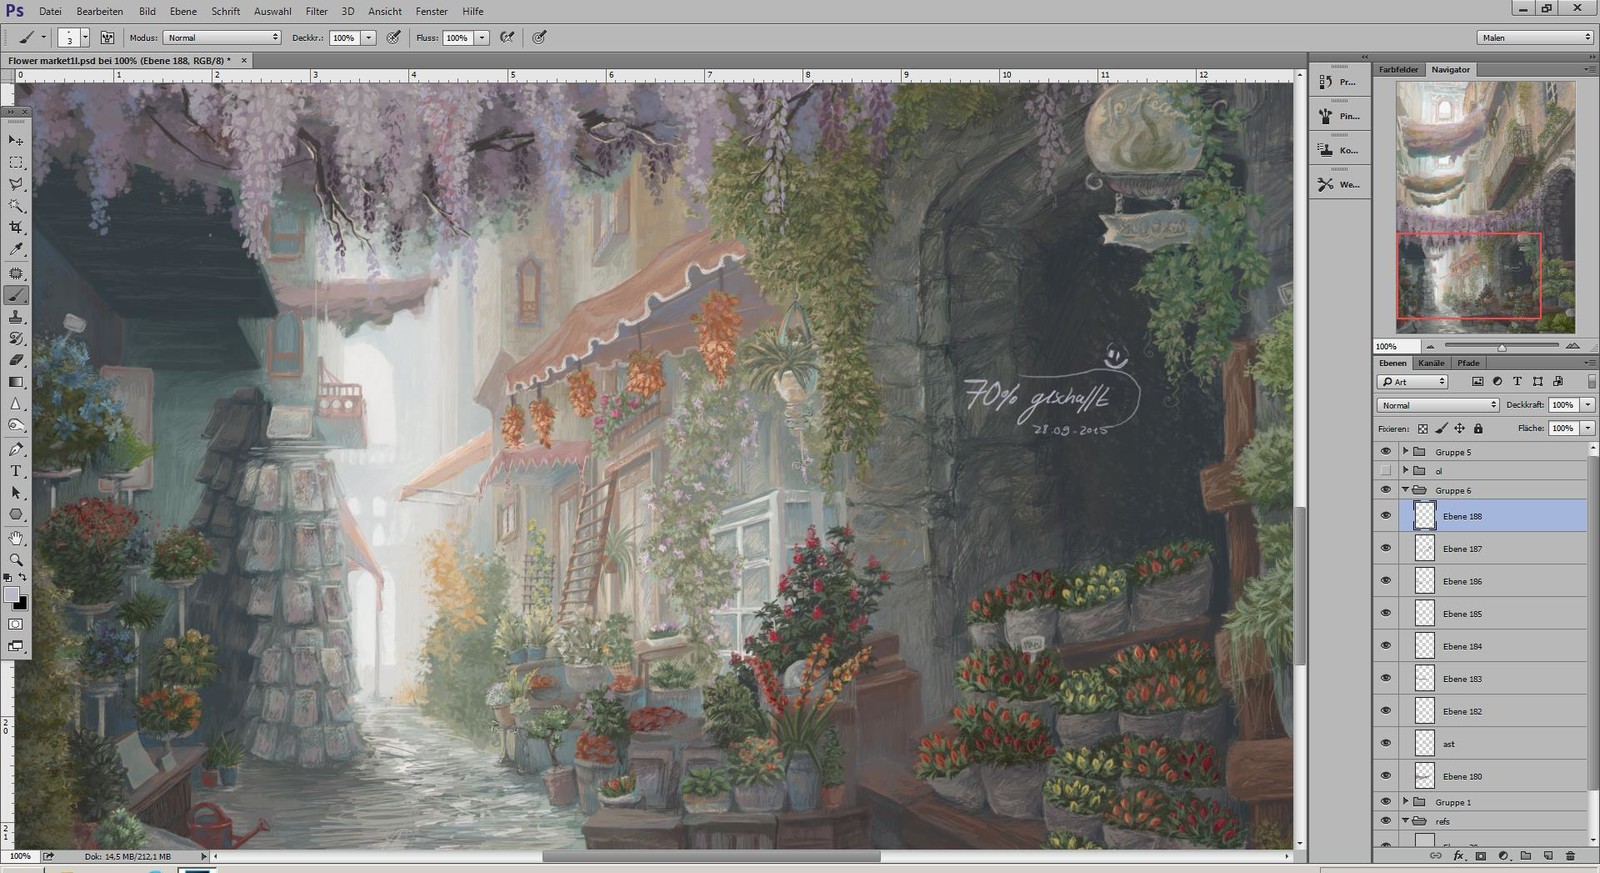The image size is (1600, 873).
Task: Select the Pen tool
Action: coord(16,449)
